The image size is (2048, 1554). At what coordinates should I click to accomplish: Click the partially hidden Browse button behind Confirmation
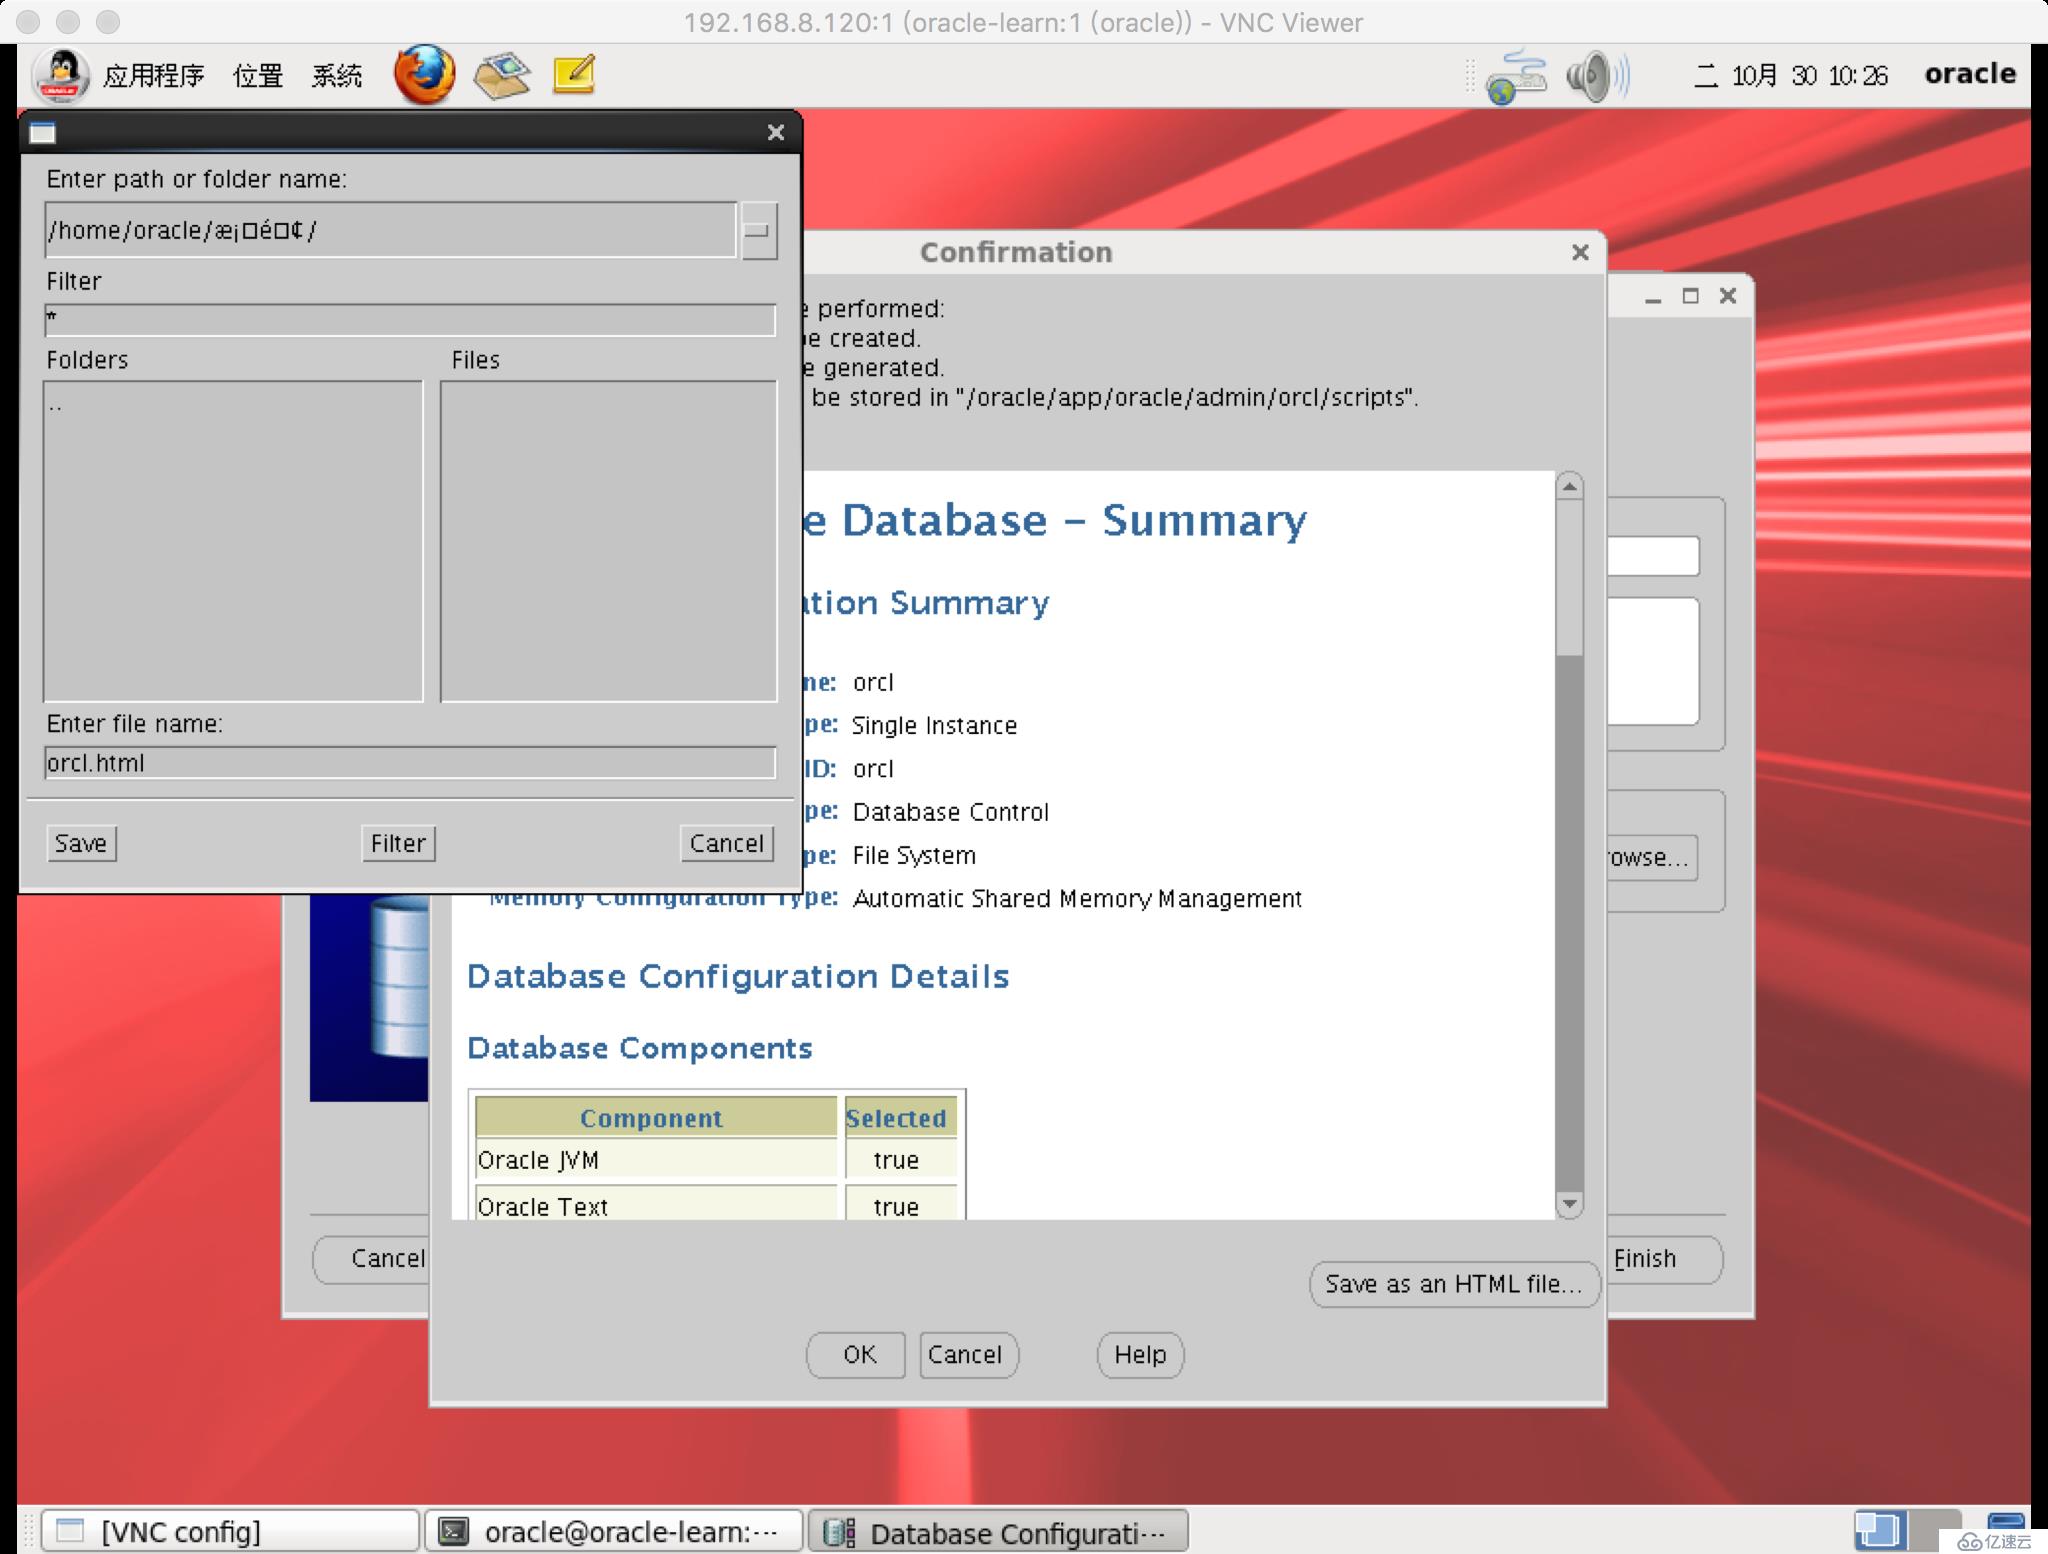click(1651, 858)
